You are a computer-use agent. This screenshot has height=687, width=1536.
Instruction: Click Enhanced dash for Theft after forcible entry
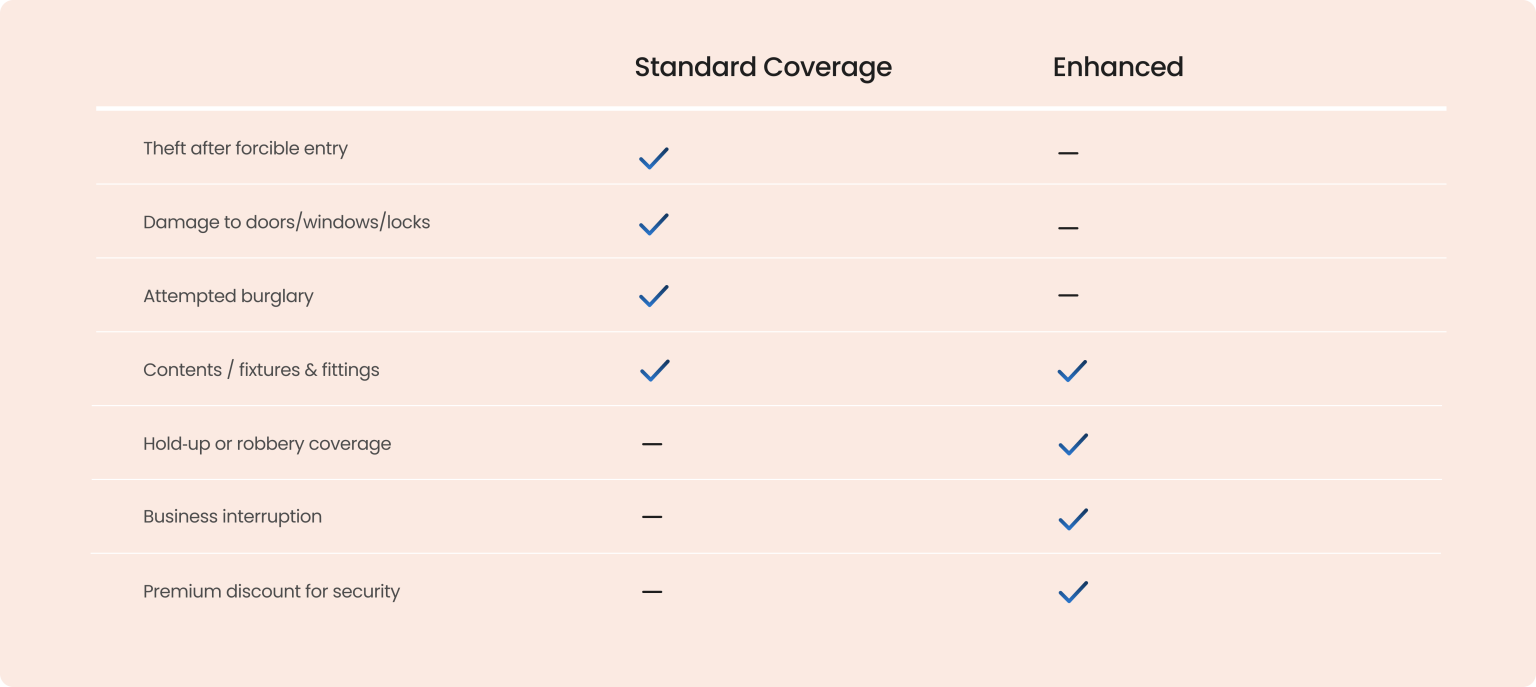coord(1068,154)
